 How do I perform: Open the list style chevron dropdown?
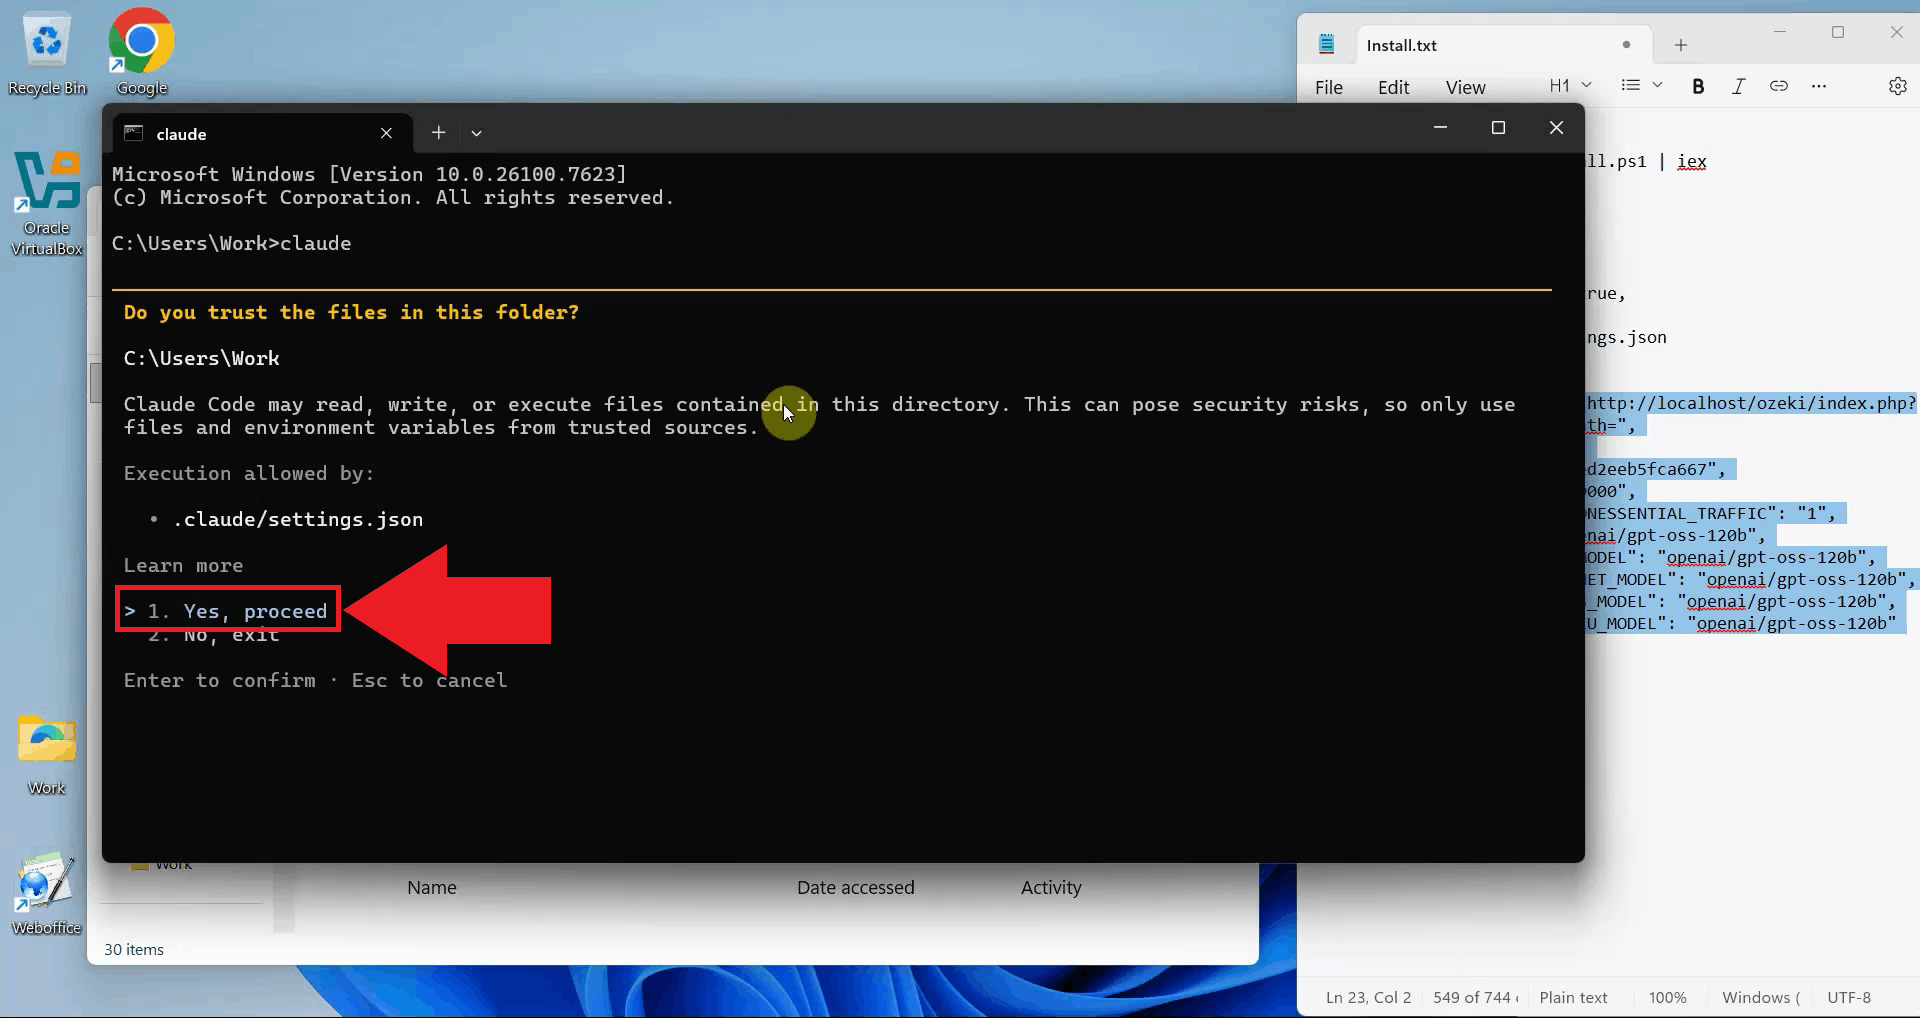[1657, 86]
